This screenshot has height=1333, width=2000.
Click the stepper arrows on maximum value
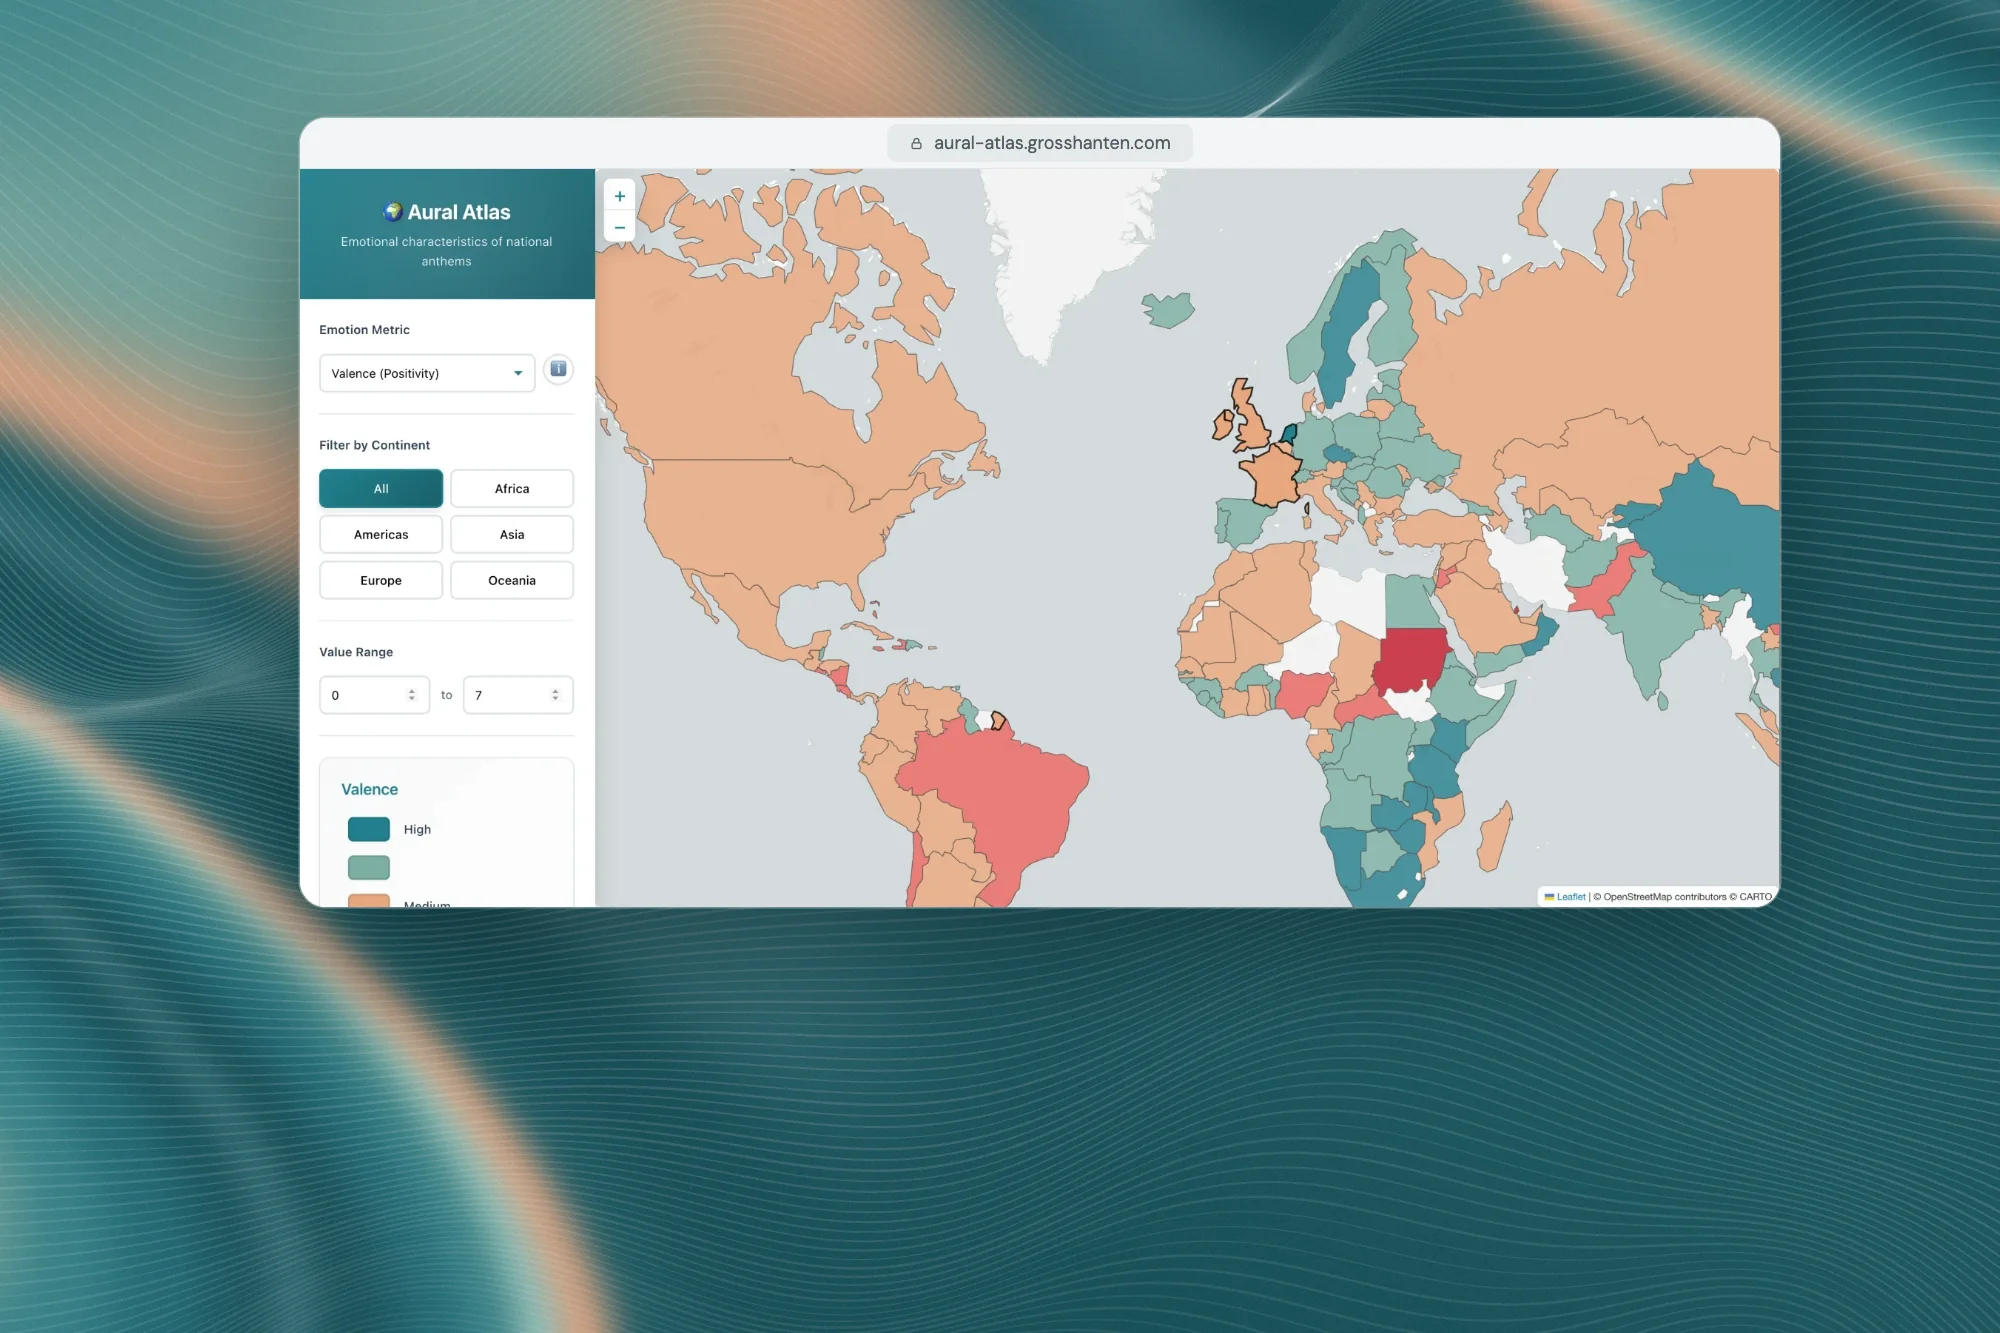click(x=555, y=695)
